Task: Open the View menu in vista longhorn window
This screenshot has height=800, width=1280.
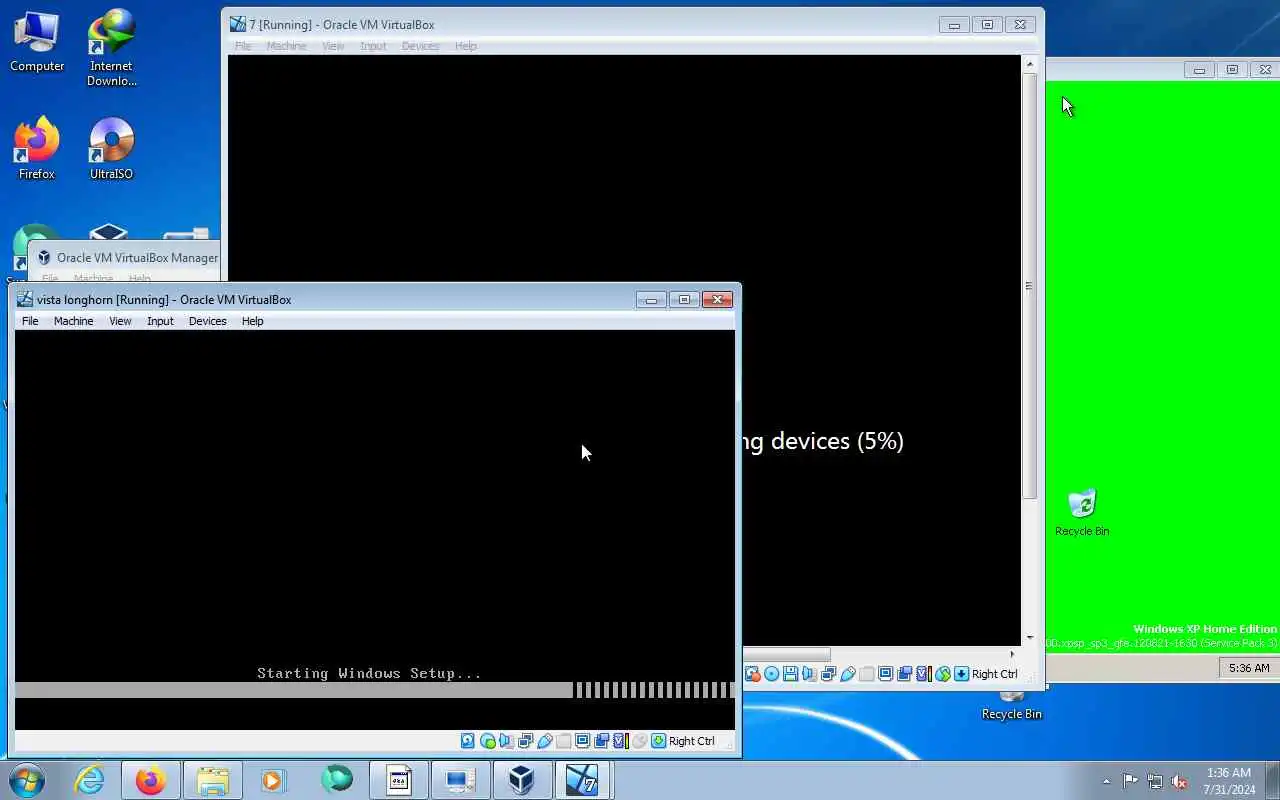Action: 120,321
